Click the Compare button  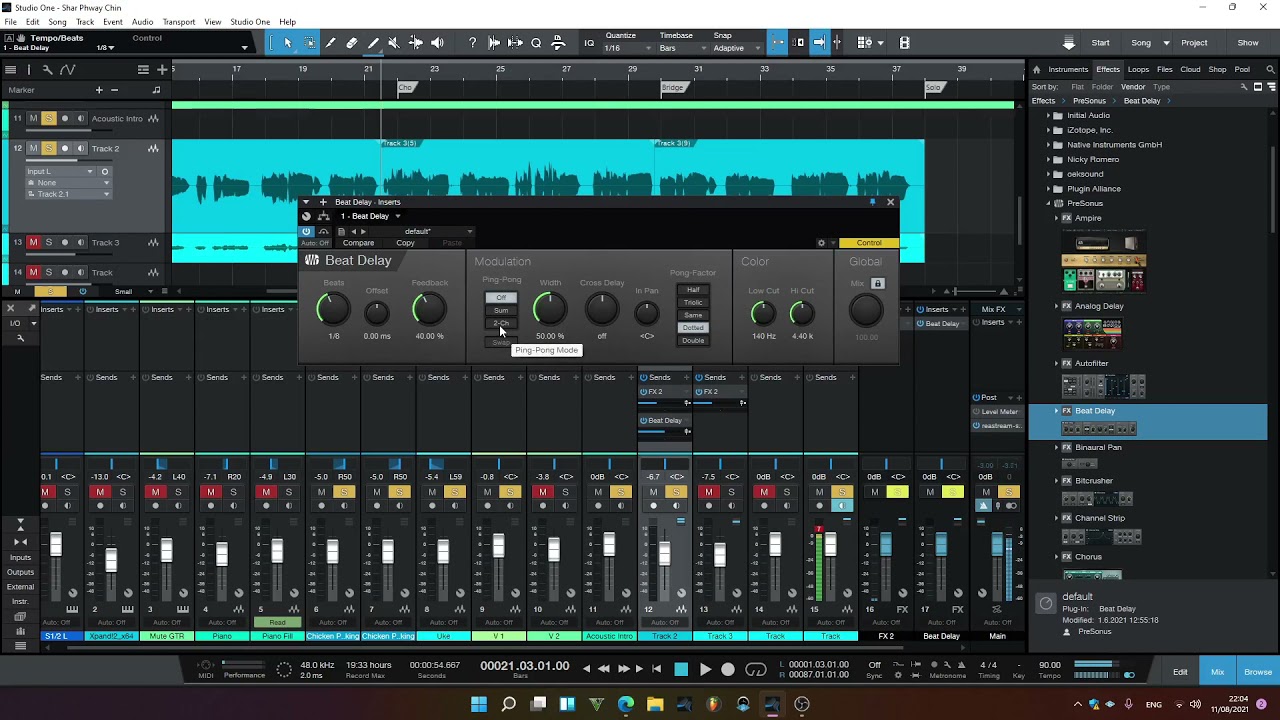click(358, 243)
